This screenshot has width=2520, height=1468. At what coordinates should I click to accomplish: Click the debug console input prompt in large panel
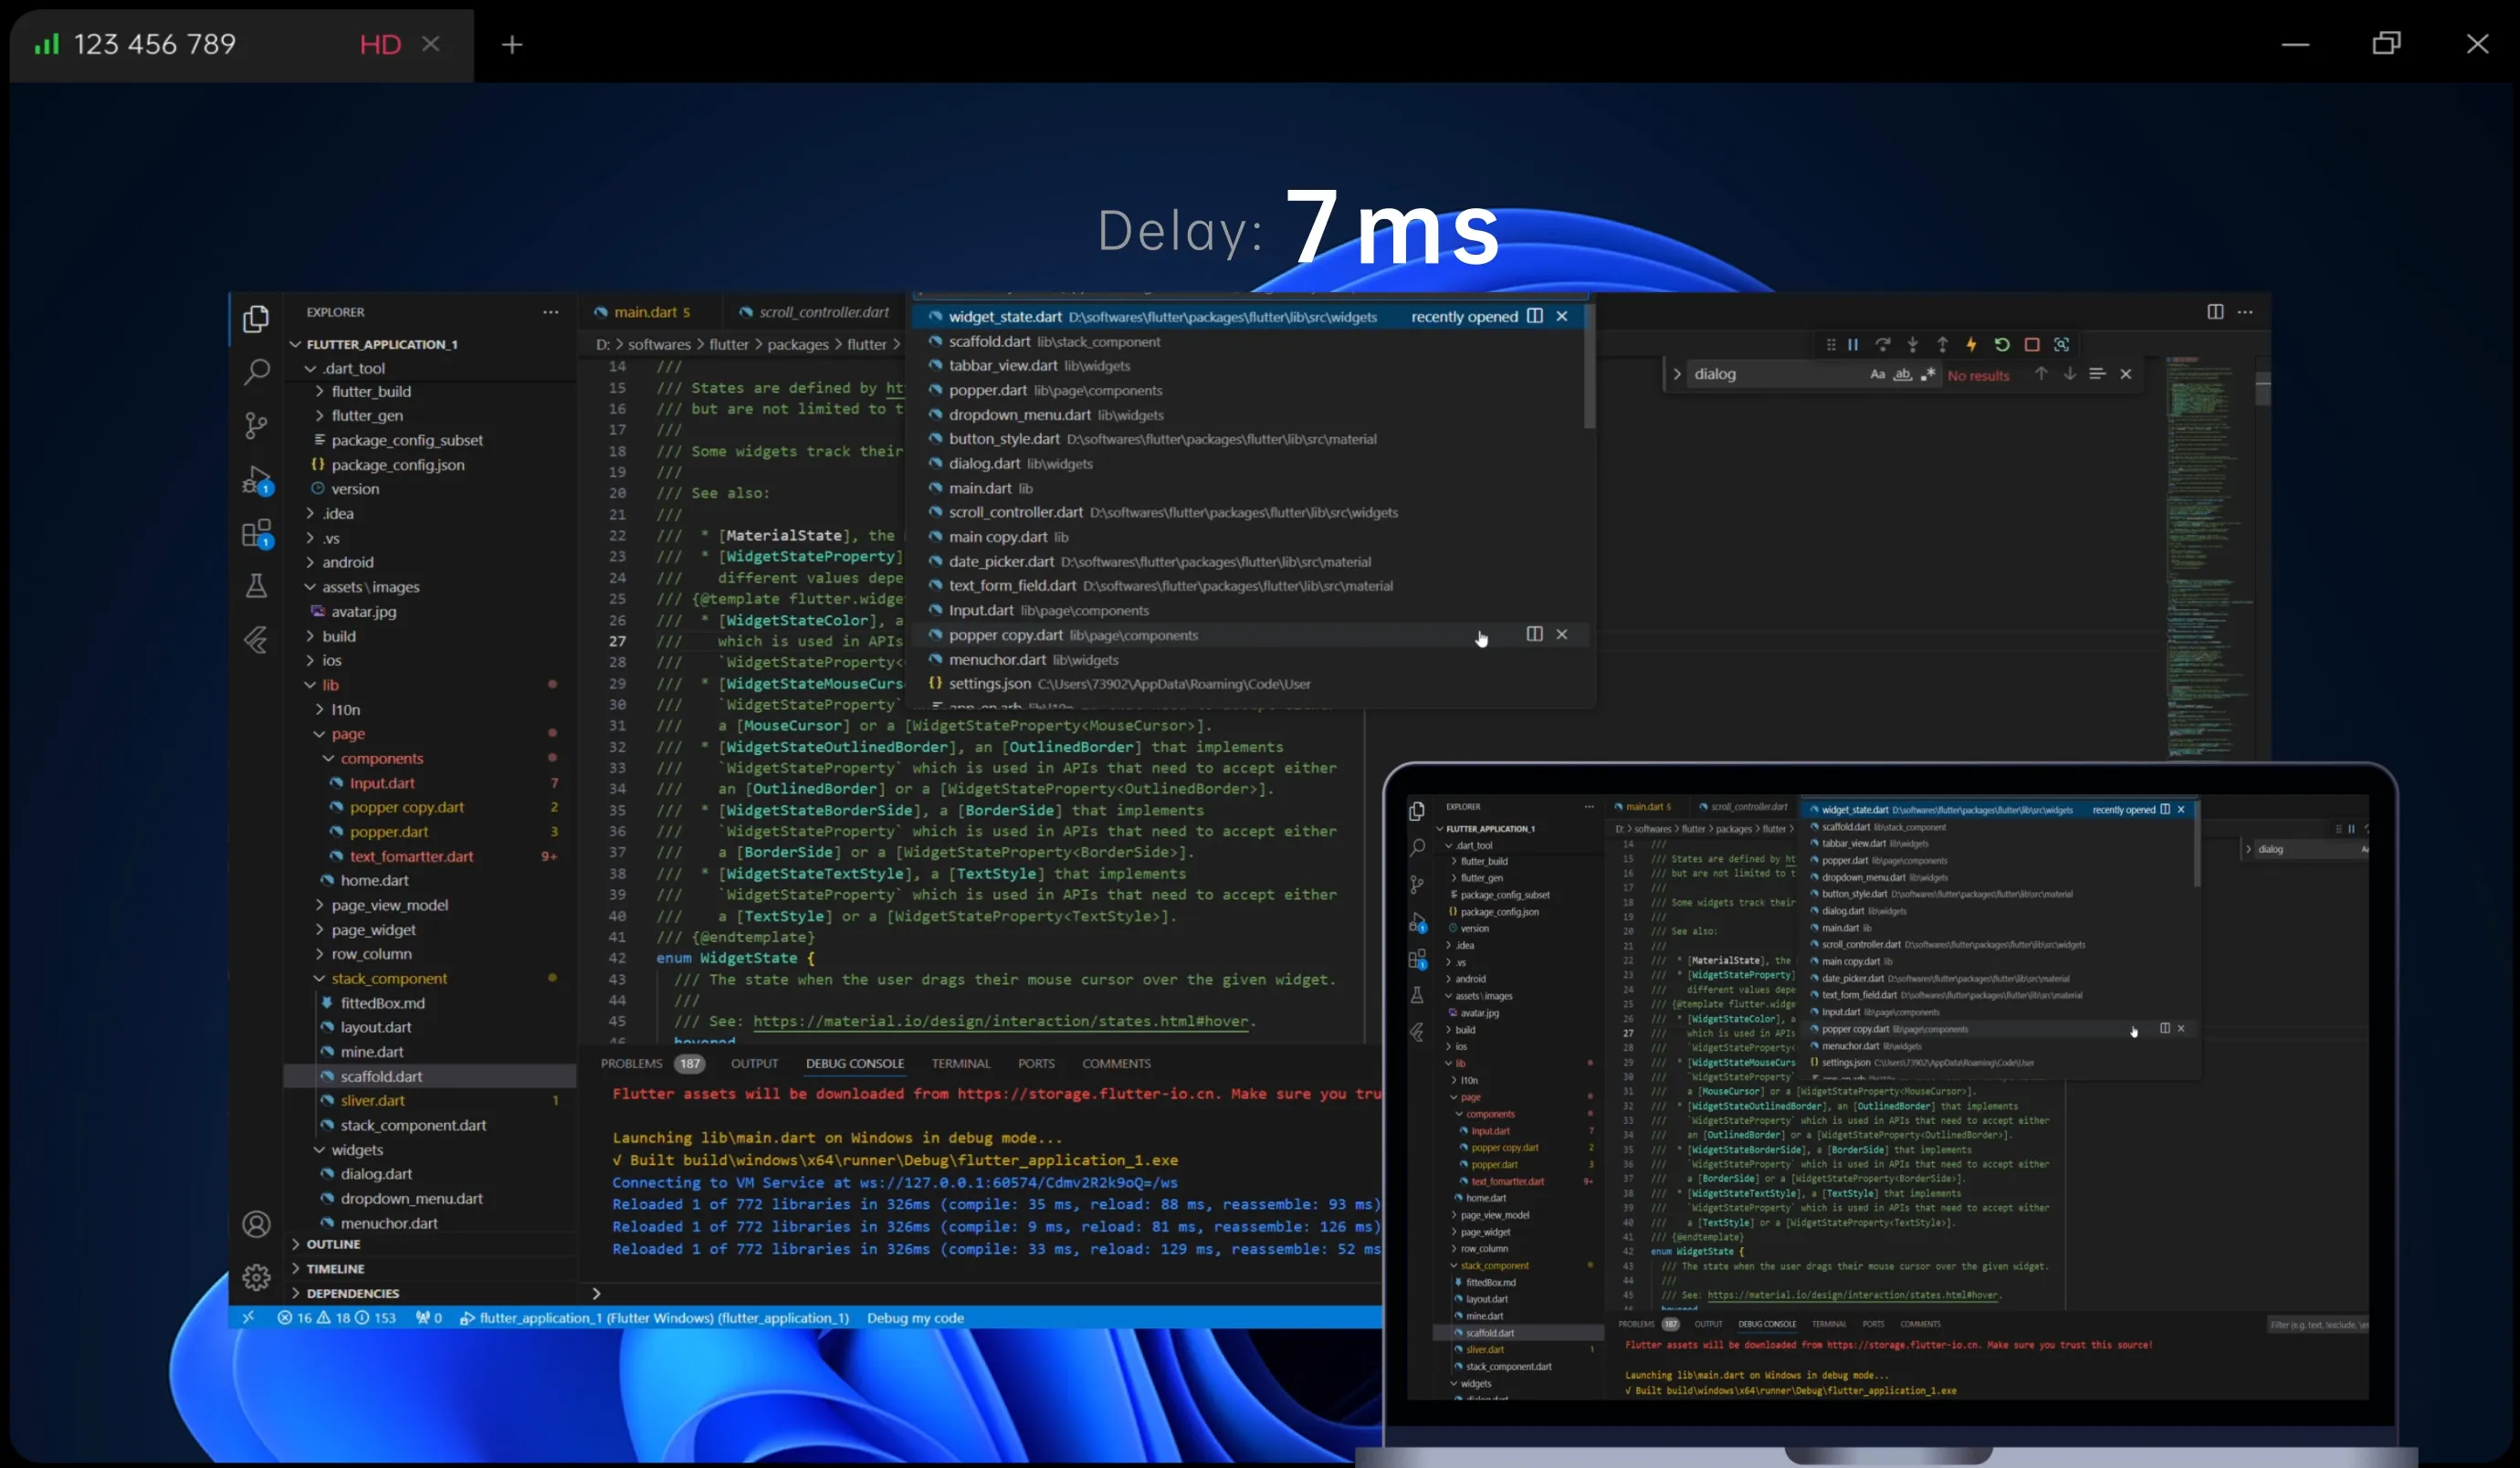(980, 1293)
